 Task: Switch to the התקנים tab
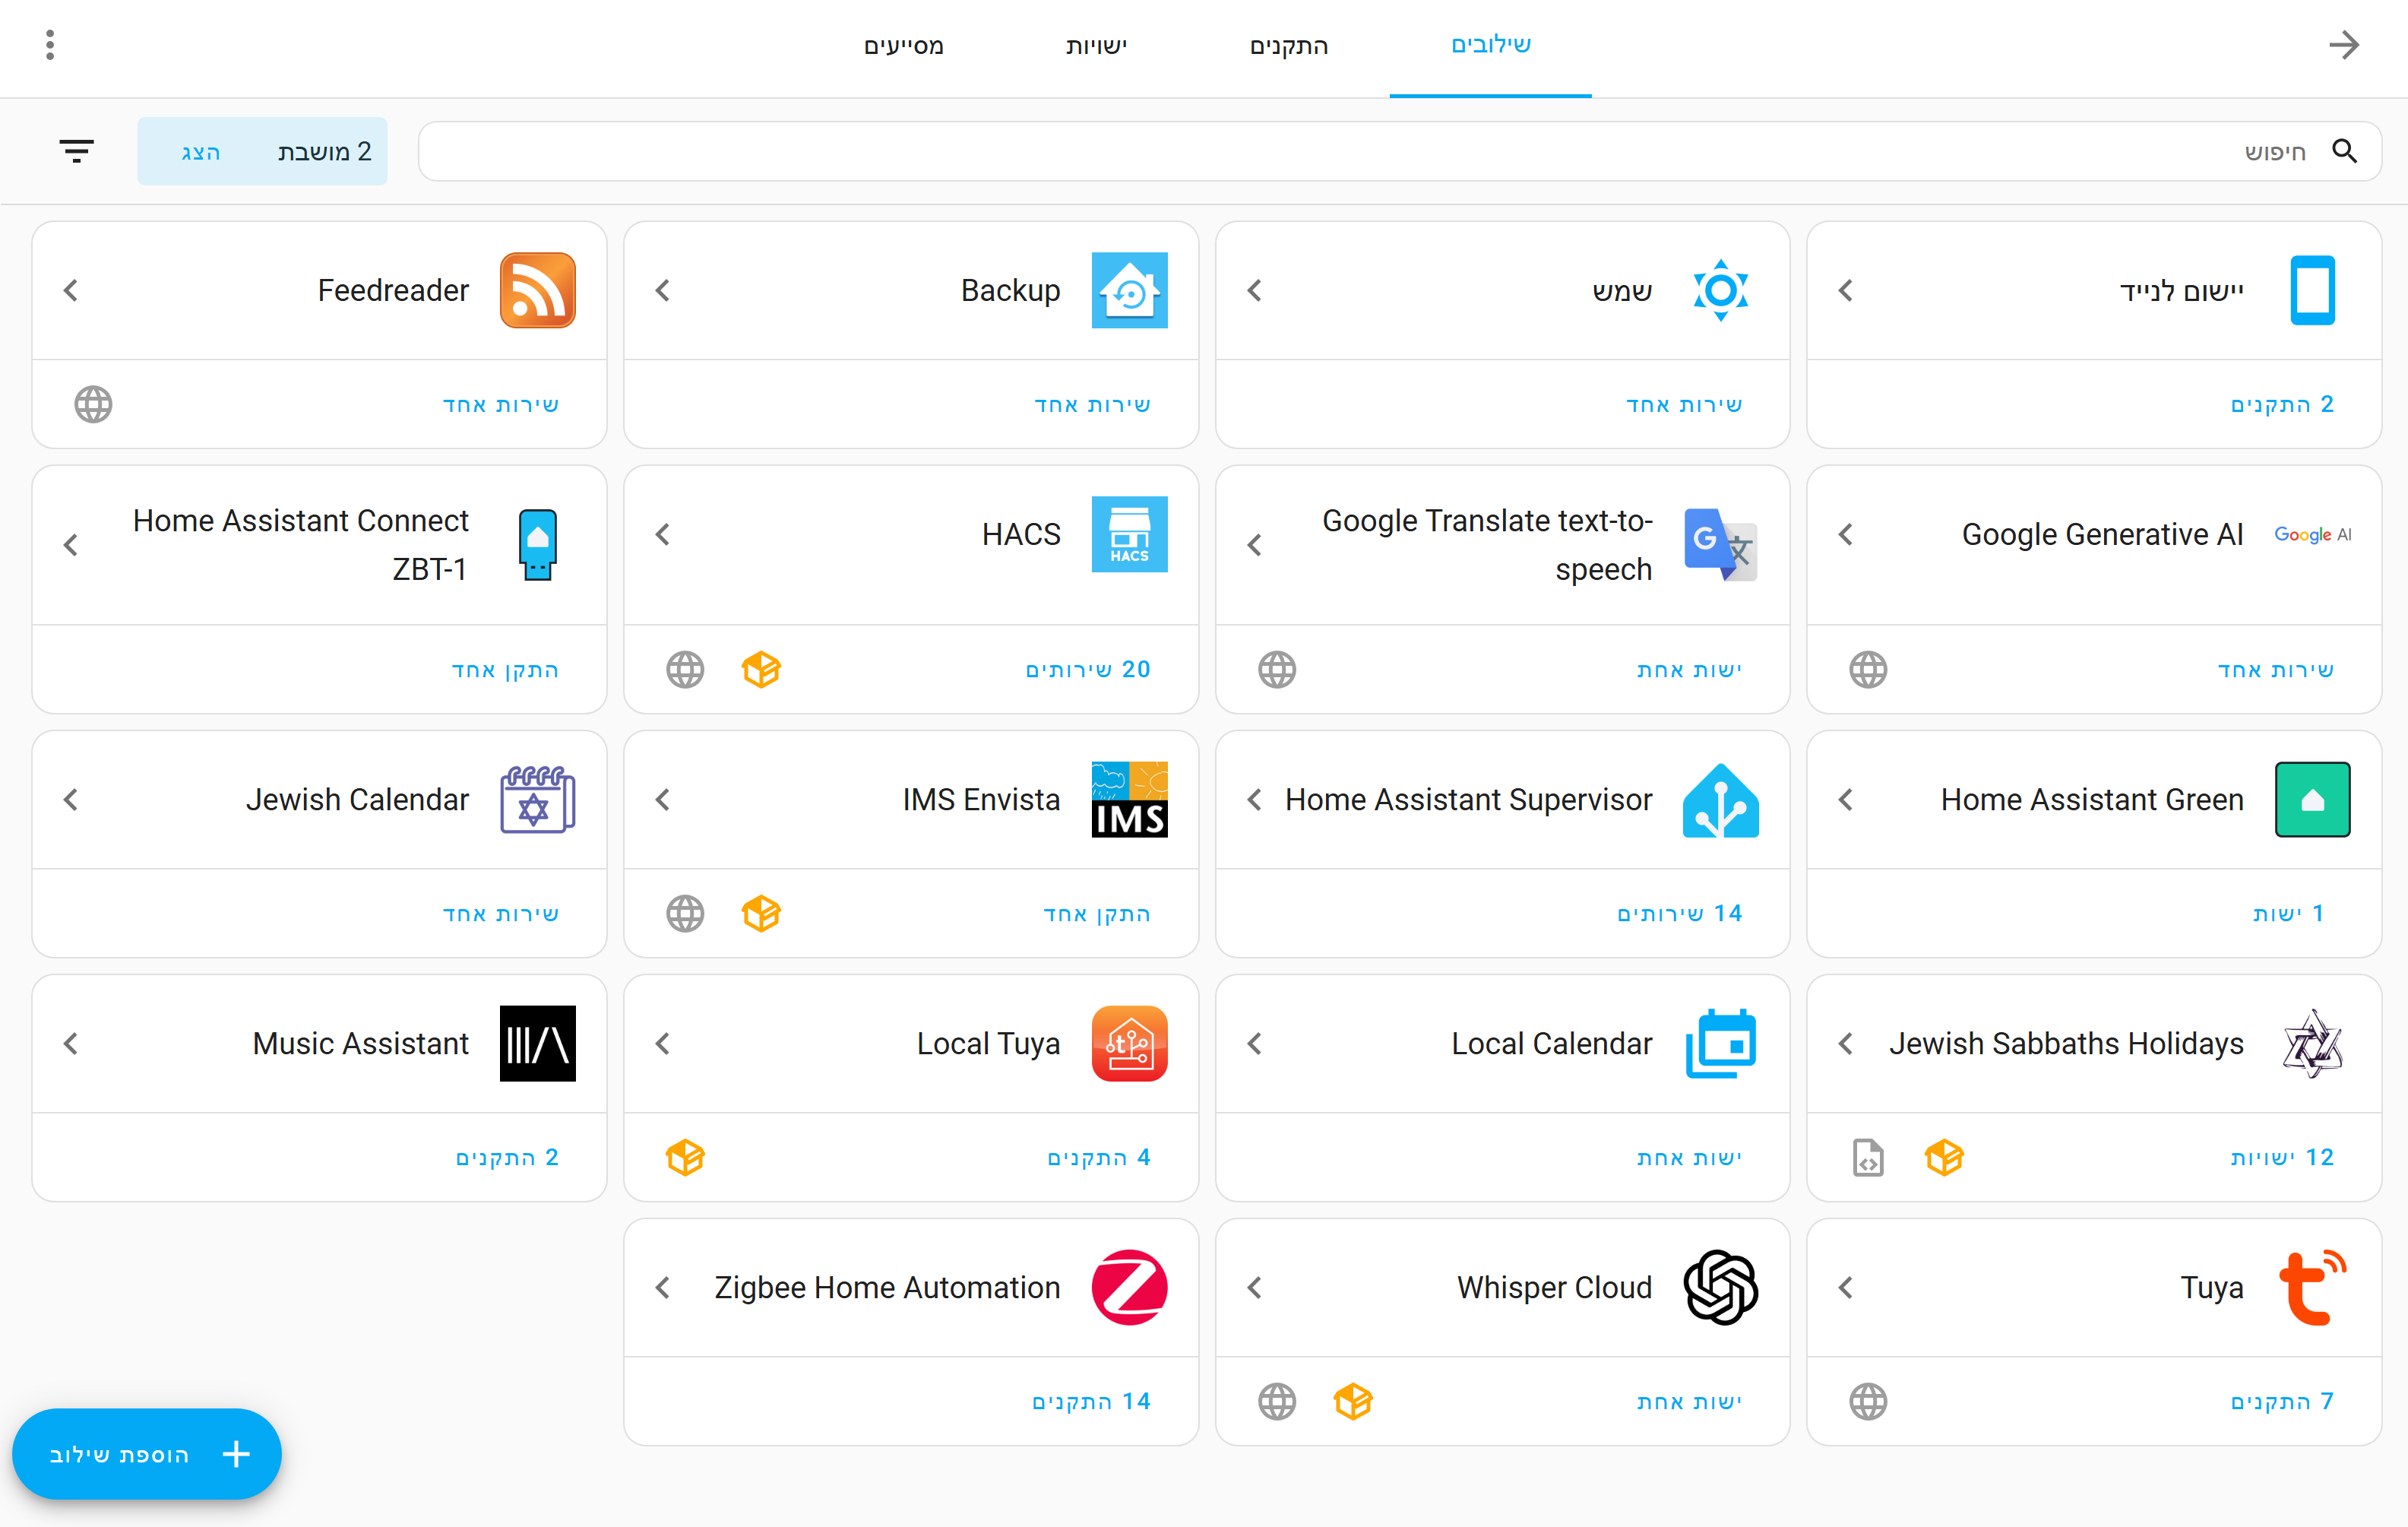click(1288, 46)
